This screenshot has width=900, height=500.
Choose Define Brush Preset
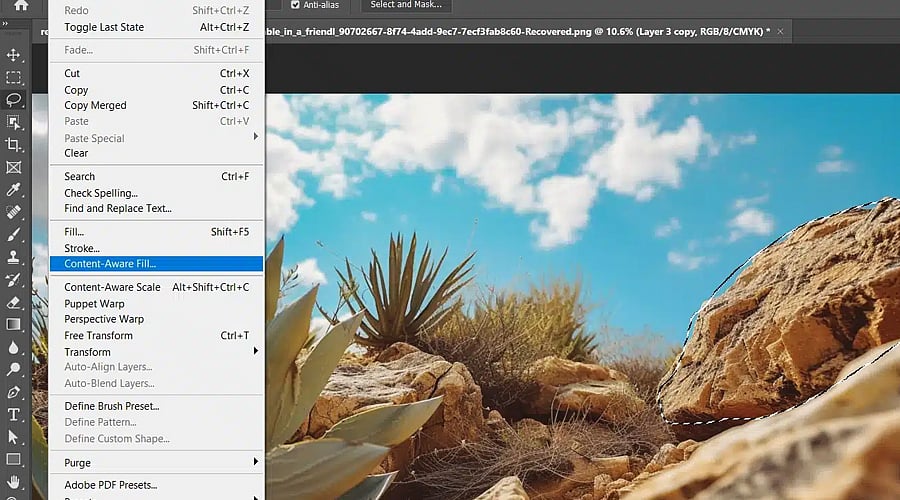point(156,406)
